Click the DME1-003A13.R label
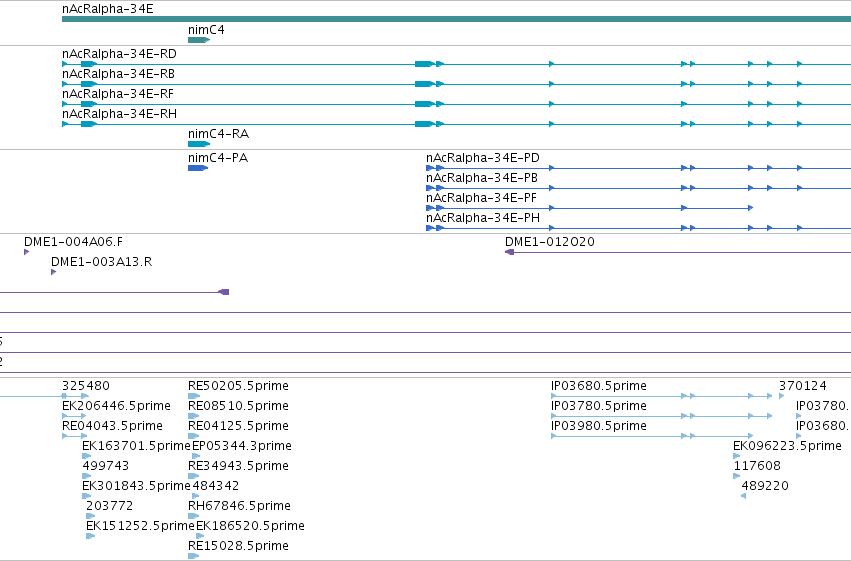This screenshot has height=561, width=851. pyautogui.click(x=101, y=262)
